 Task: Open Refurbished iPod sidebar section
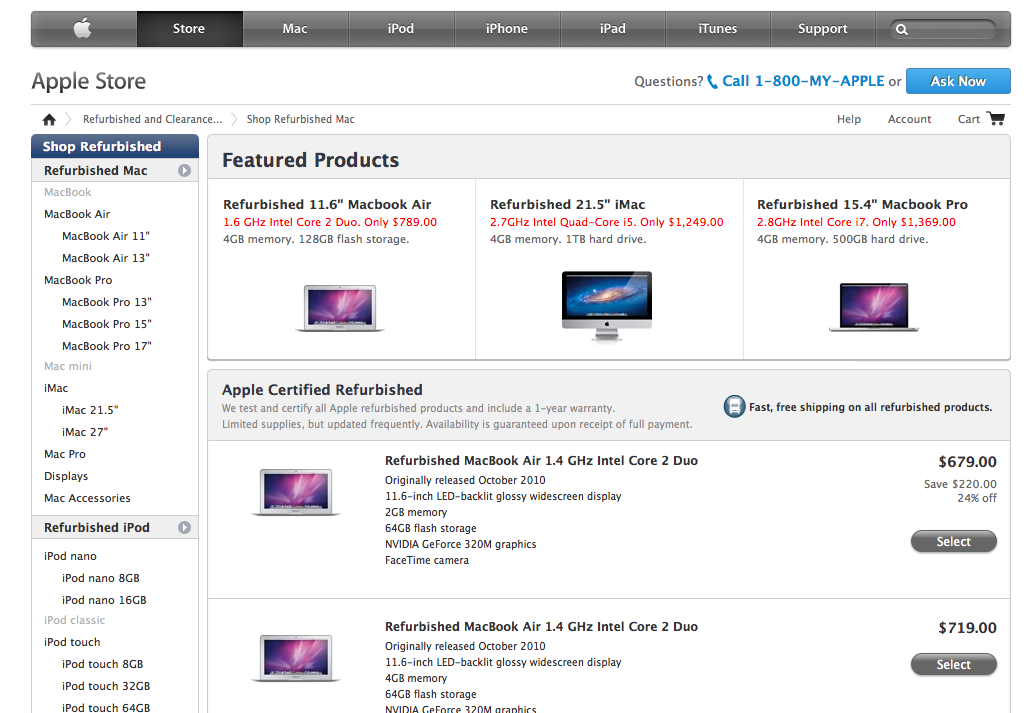point(97,527)
